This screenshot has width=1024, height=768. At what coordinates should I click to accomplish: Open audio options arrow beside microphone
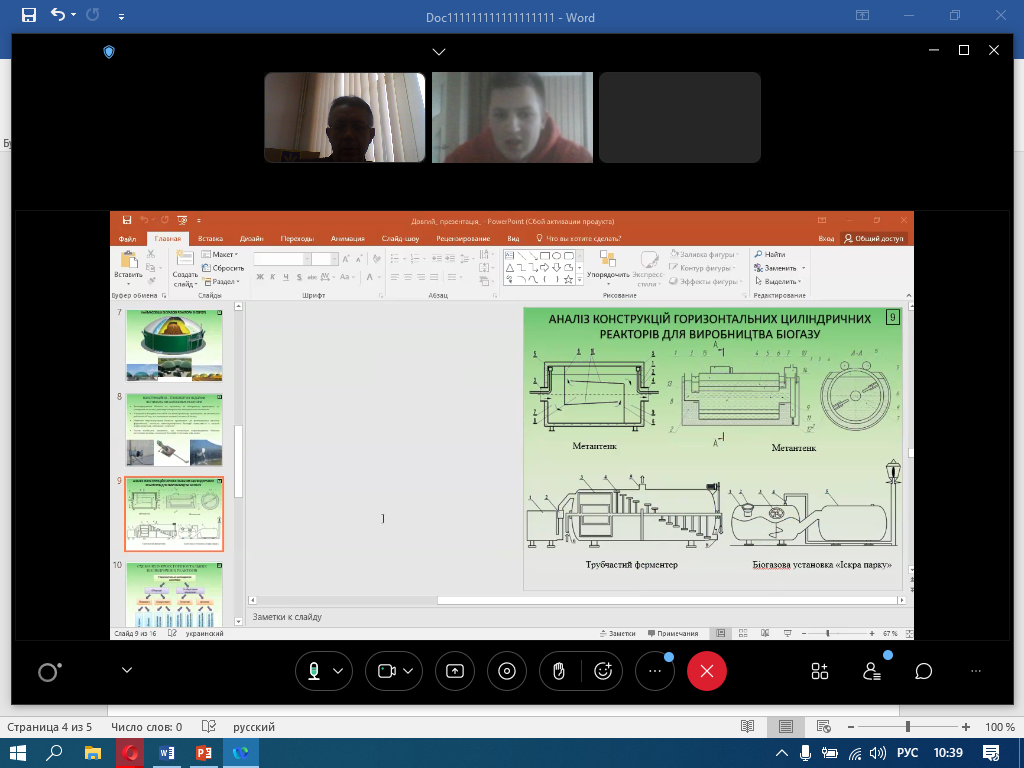pyautogui.click(x=338, y=671)
